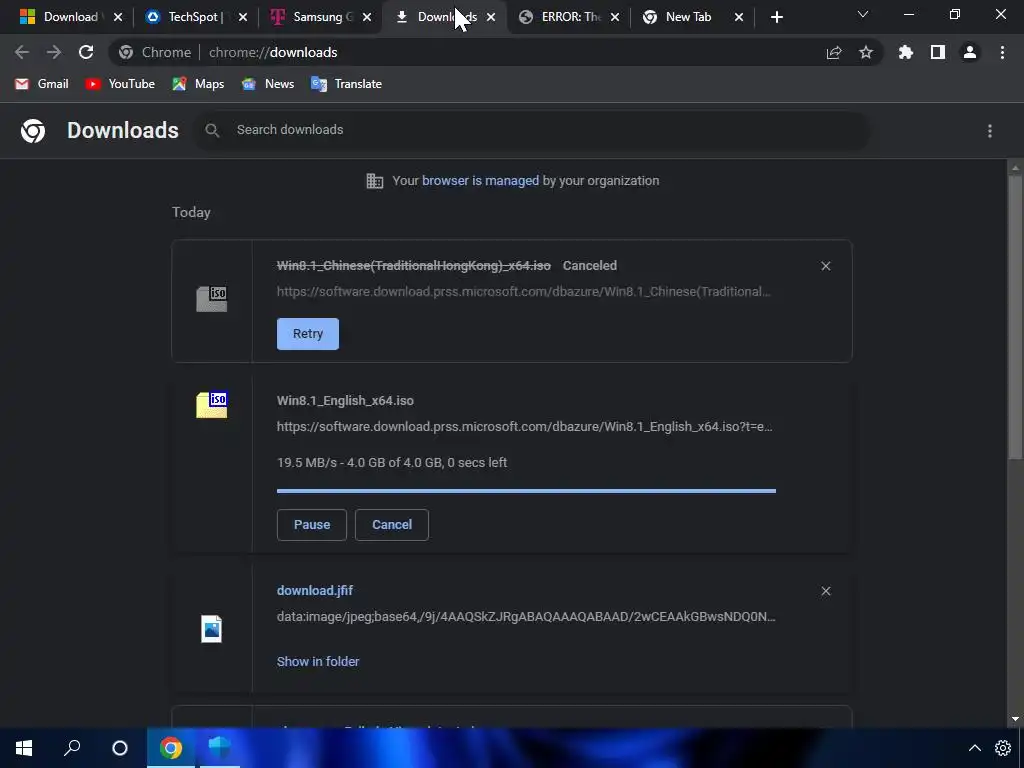This screenshot has height=768, width=1024.
Task: Open the Chrome profile icon
Action: click(970, 52)
